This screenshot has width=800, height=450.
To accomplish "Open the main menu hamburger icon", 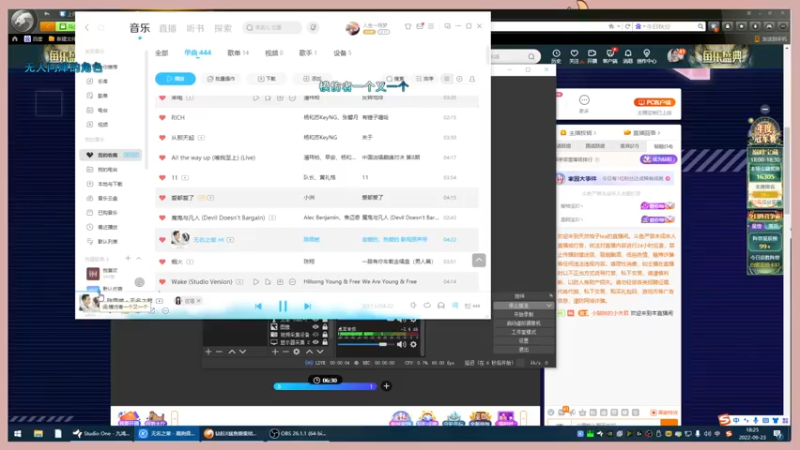I will [x=431, y=26].
